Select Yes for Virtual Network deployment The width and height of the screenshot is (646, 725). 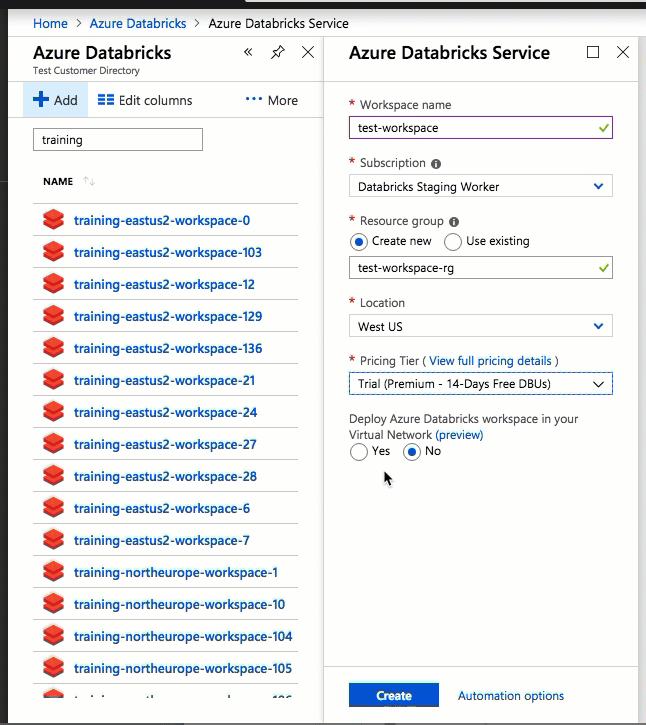[x=359, y=452]
